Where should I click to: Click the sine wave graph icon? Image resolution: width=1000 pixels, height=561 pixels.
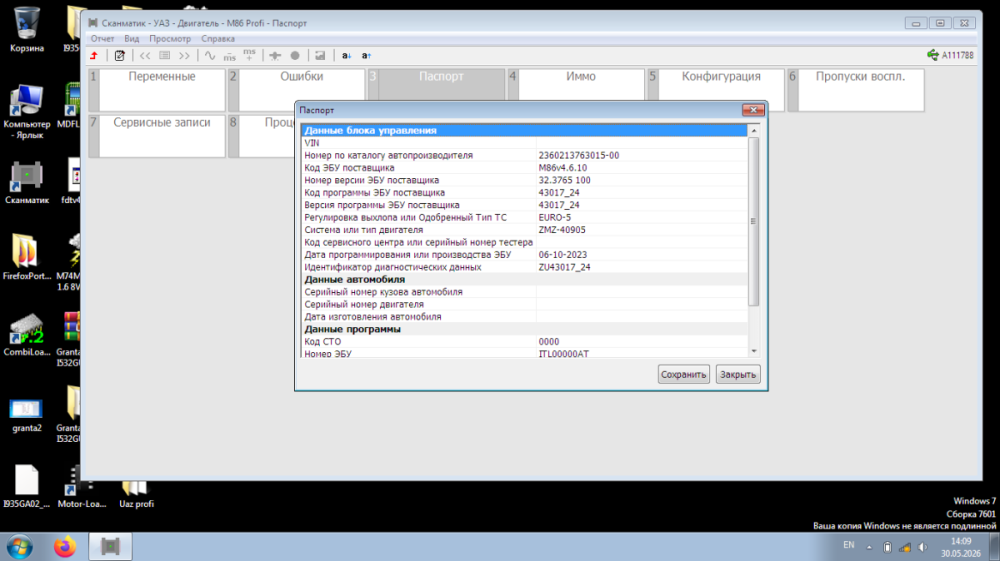[210, 55]
